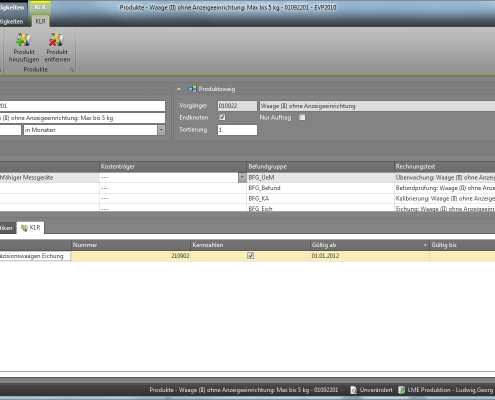Click the Produktzweig tree icon

(192, 89)
